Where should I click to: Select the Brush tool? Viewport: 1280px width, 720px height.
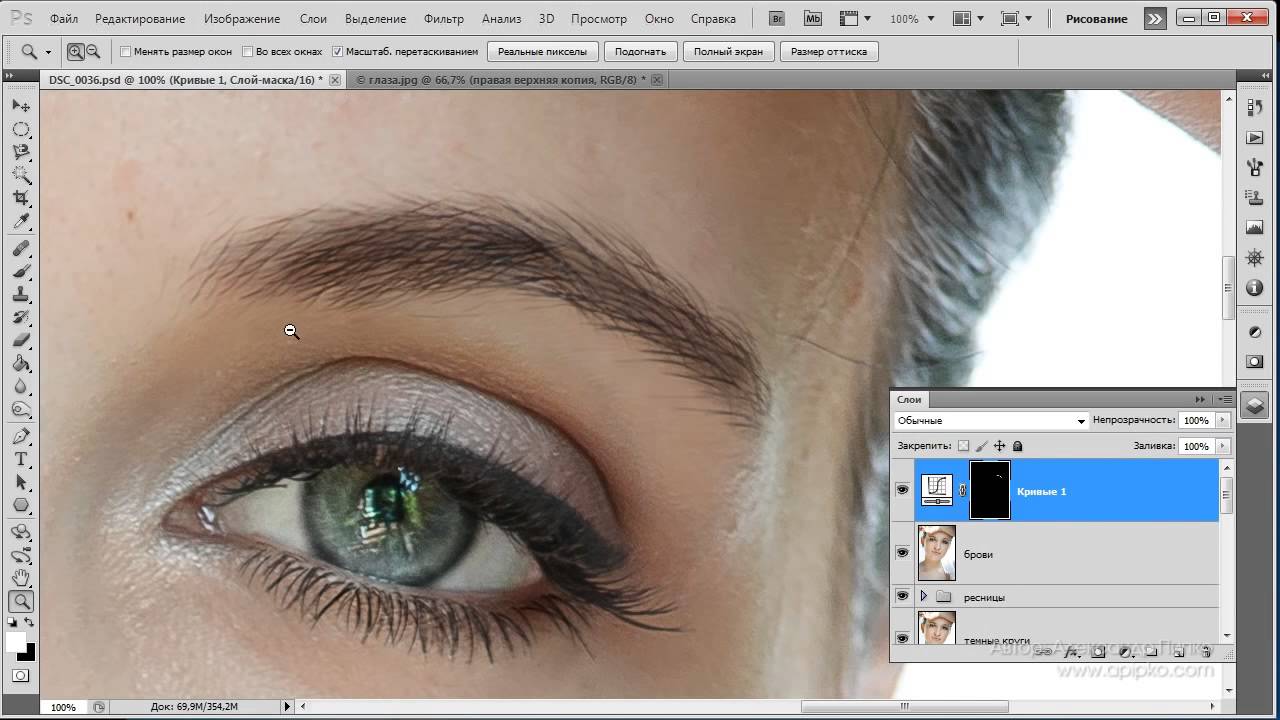click(21, 271)
